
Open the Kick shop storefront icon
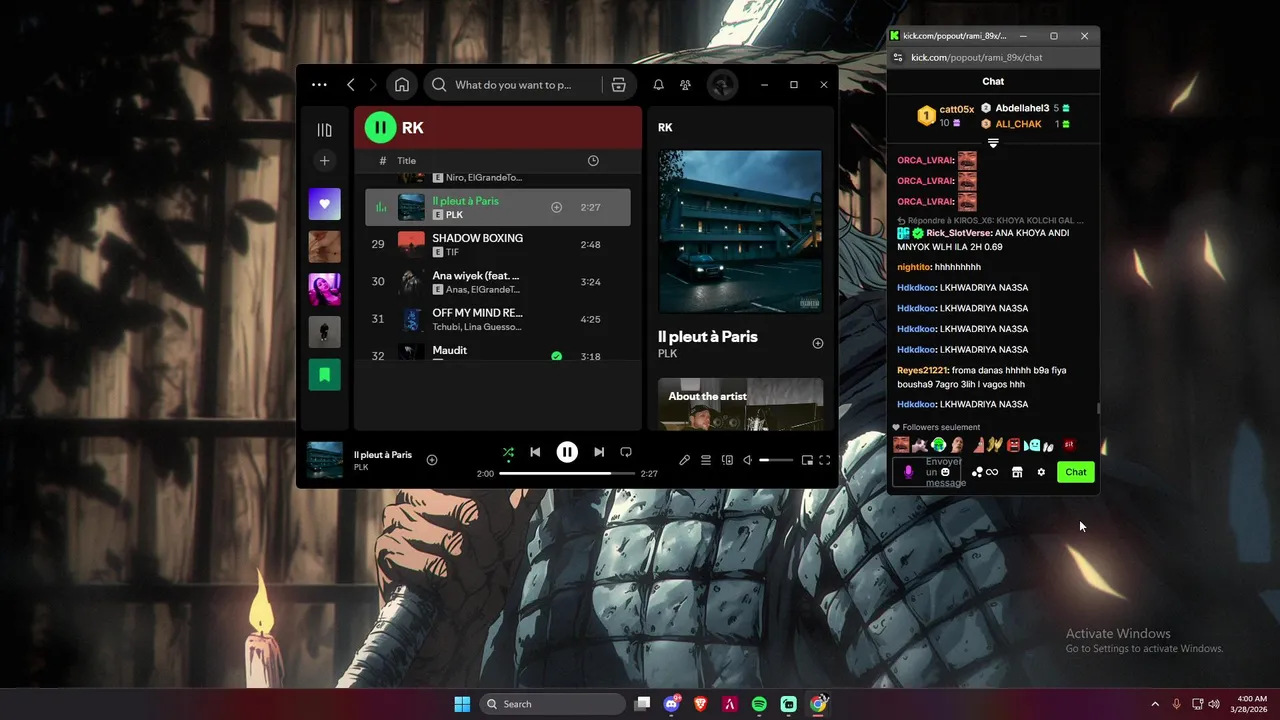pos(1017,472)
